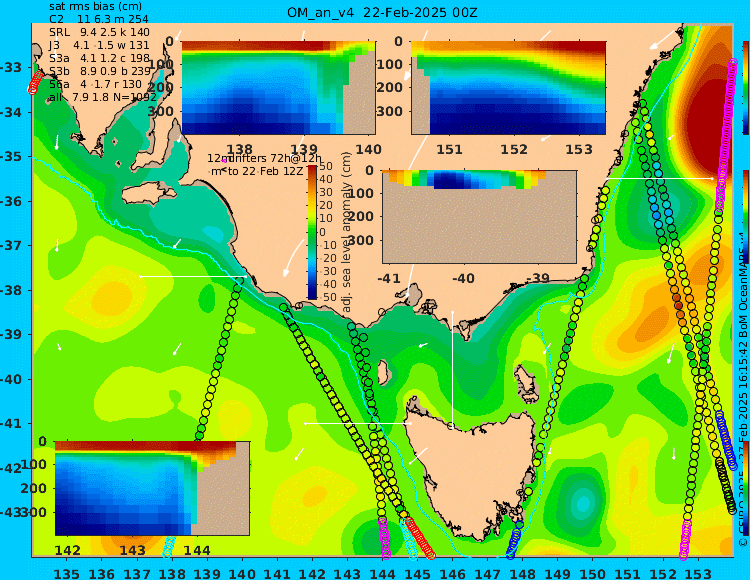This screenshot has width=750, height=580.
Task: Click latitude tick label -38
Action: pyautogui.click(x=11, y=290)
